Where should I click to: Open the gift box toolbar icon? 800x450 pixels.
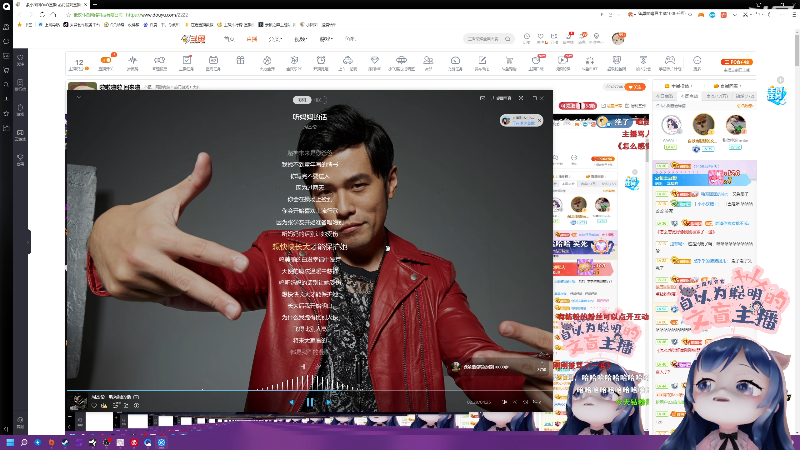click(240, 61)
